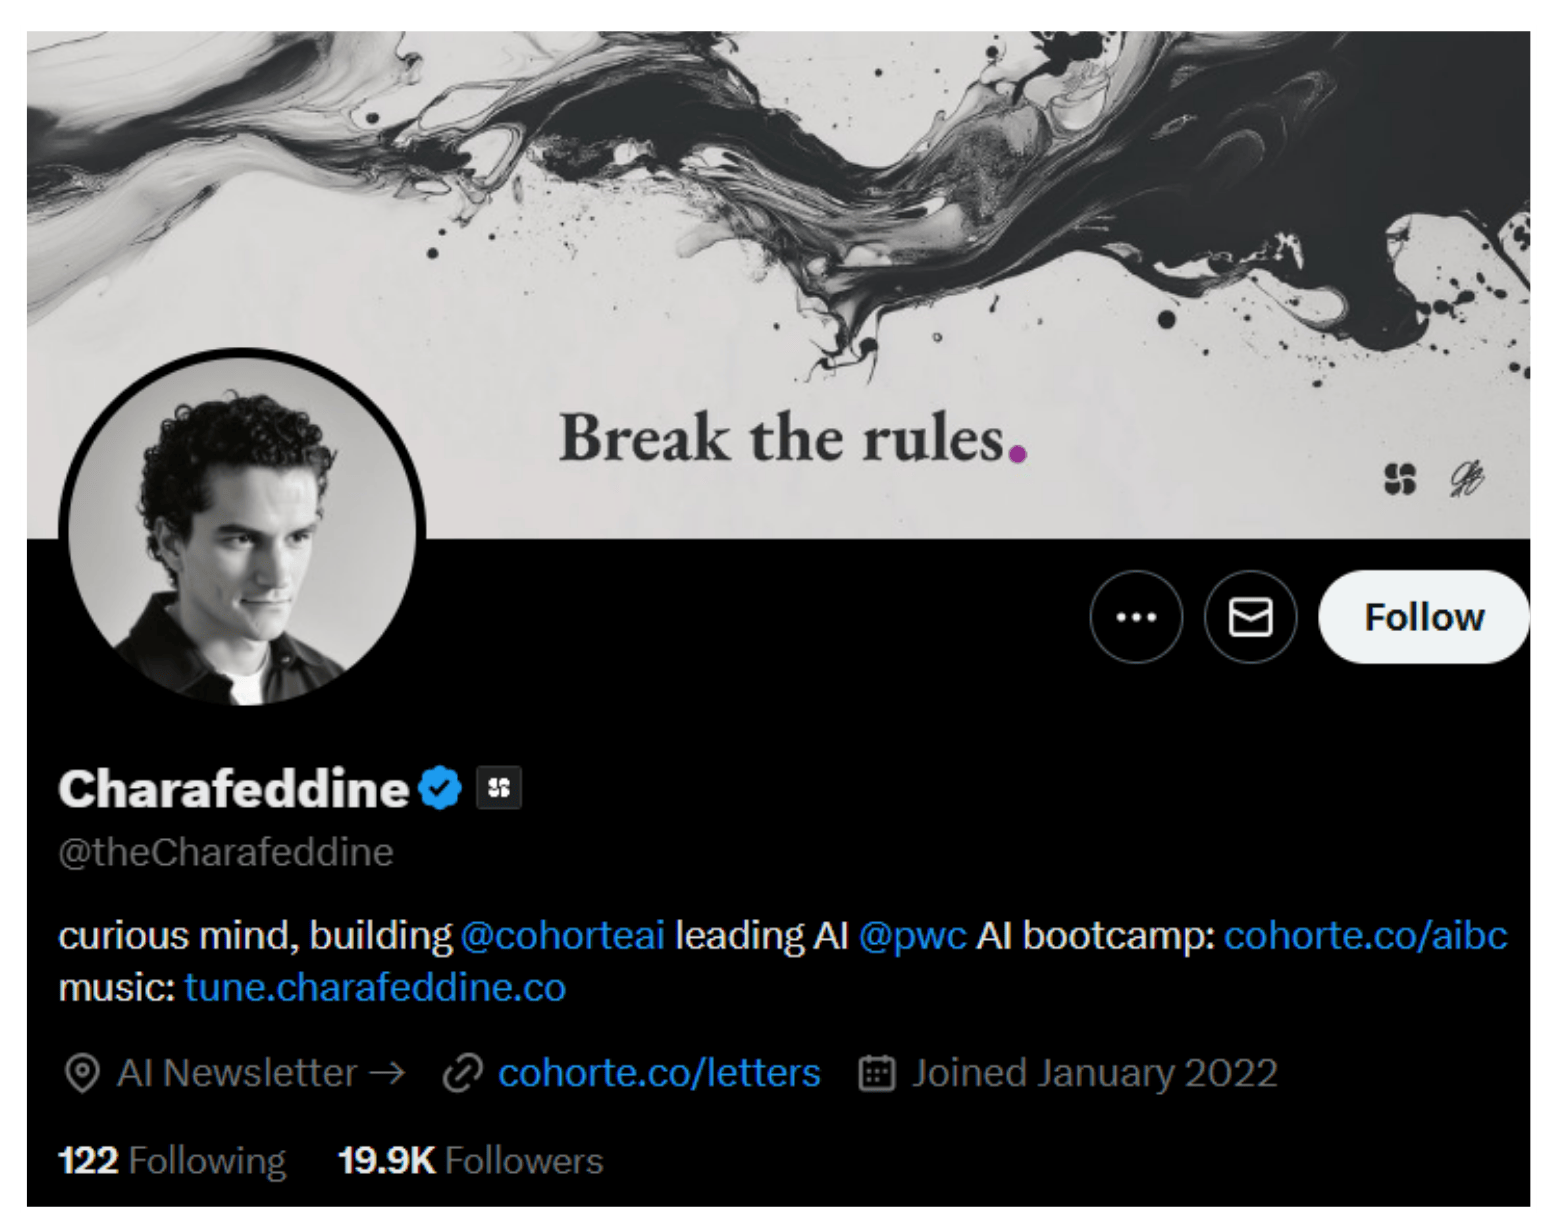Follow the Charafeddine account
This screenshot has height=1221, width=1563.
click(1424, 617)
